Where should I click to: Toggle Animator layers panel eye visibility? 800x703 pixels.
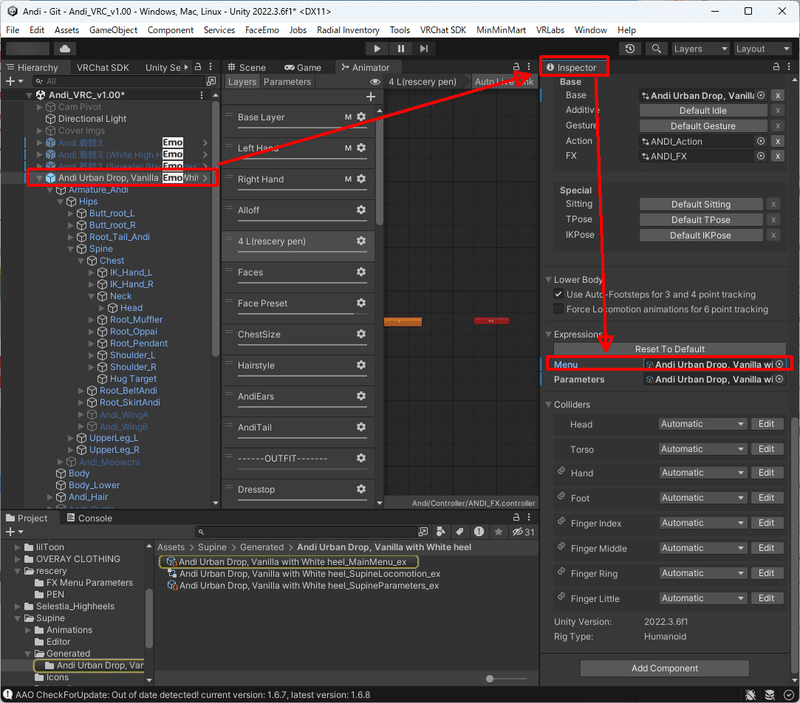coord(375,82)
